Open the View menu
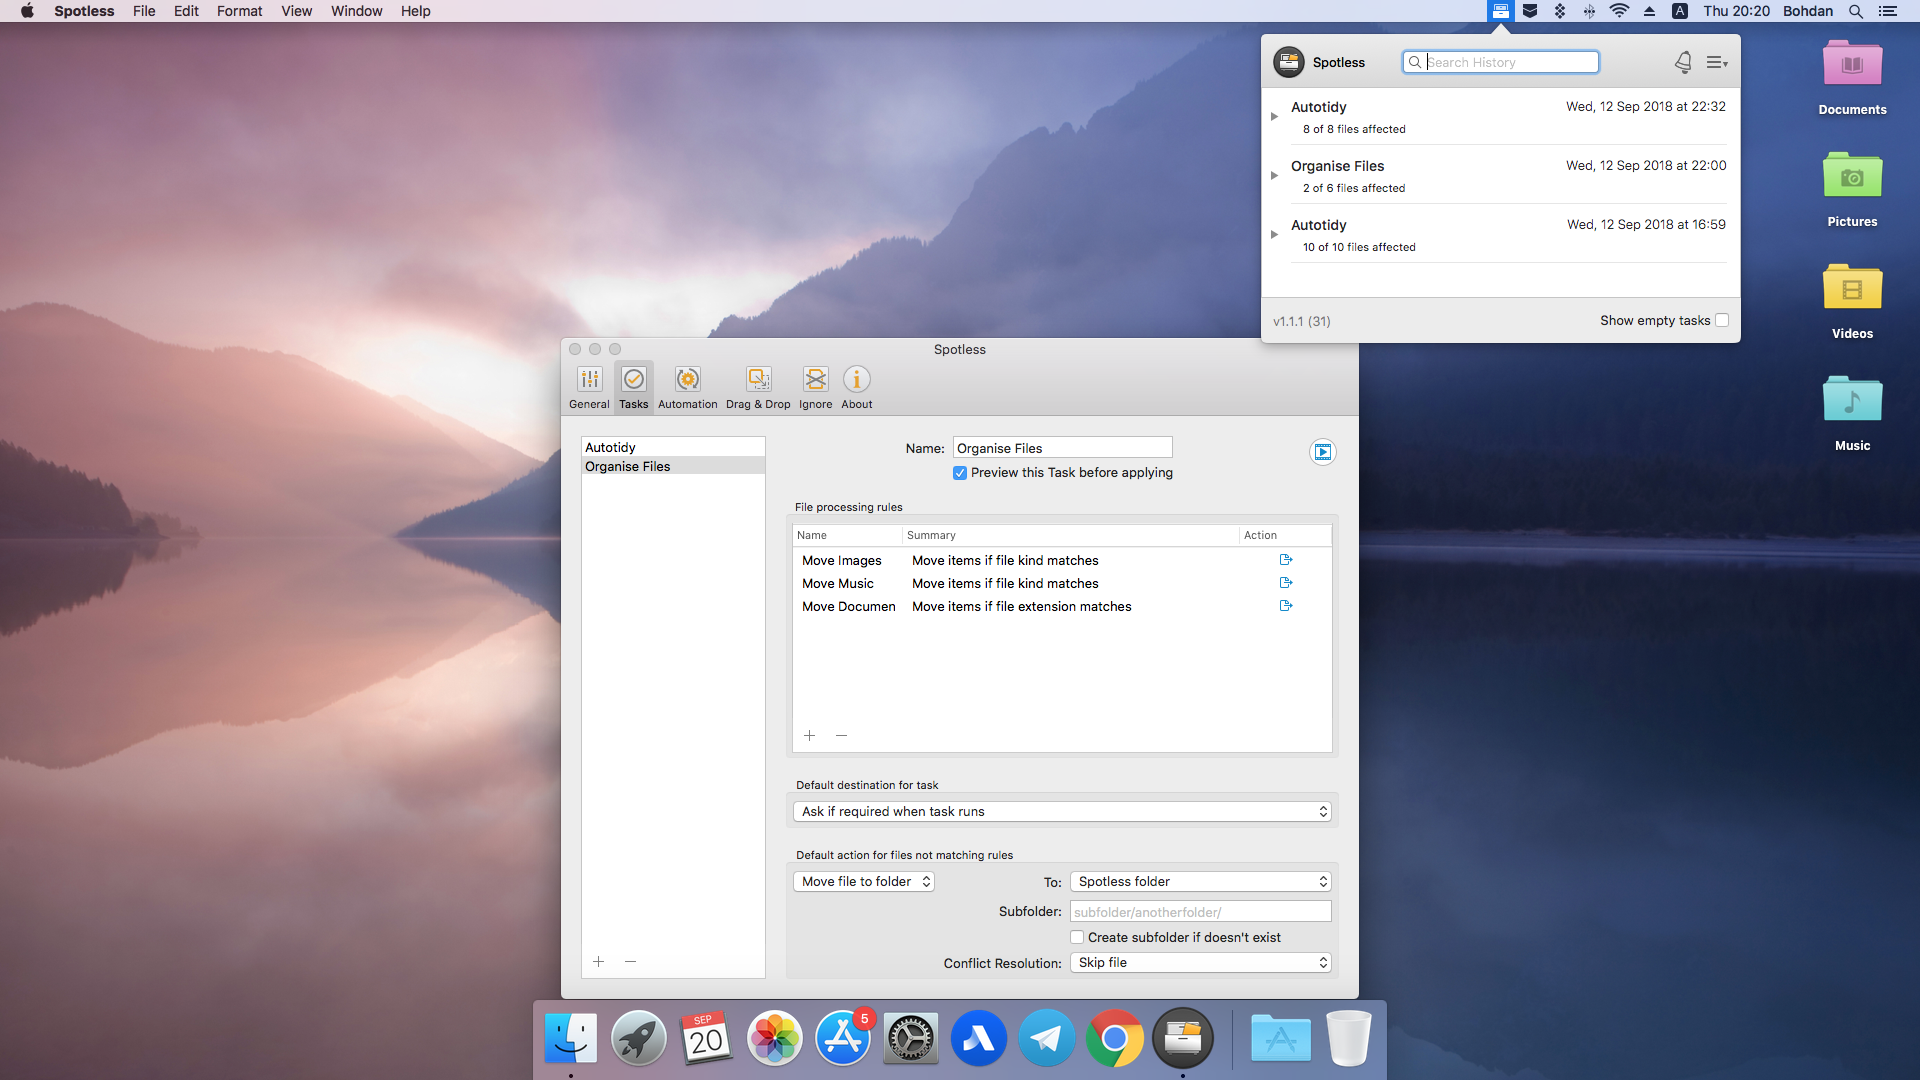The width and height of the screenshot is (1920, 1080). [x=294, y=12]
